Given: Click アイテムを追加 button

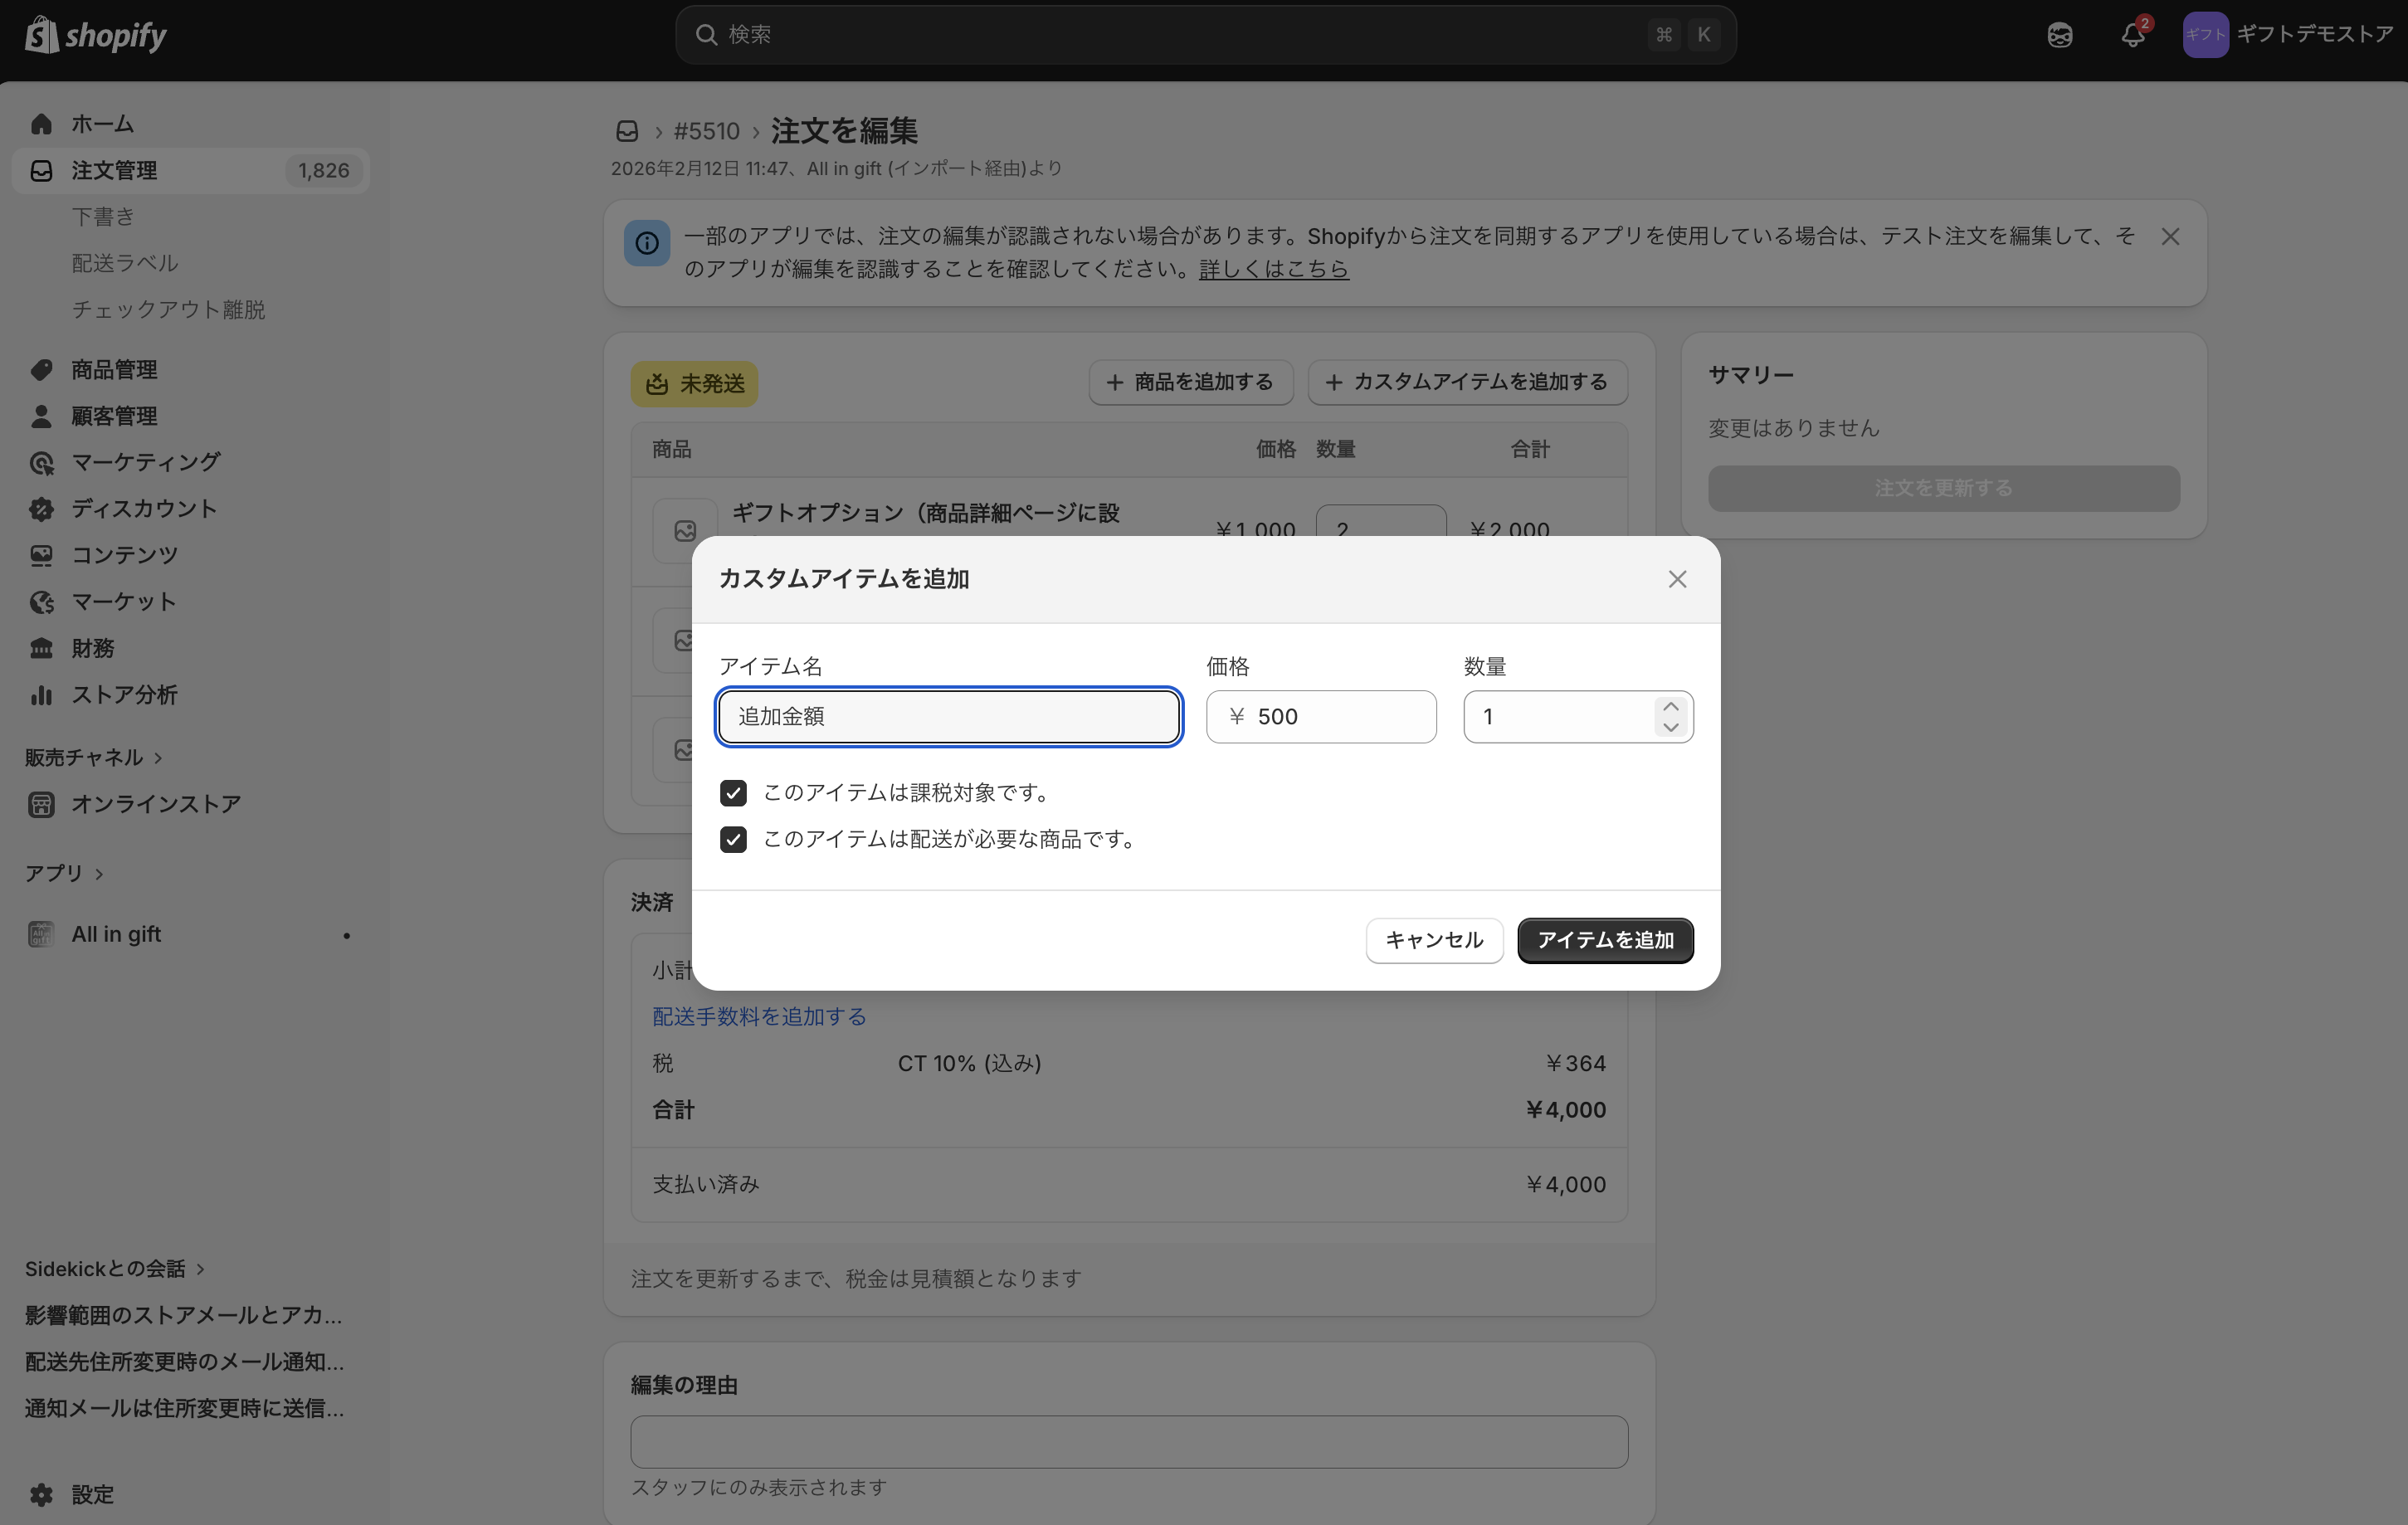Looking at the screenshot, I should [x=1604, y=940].
